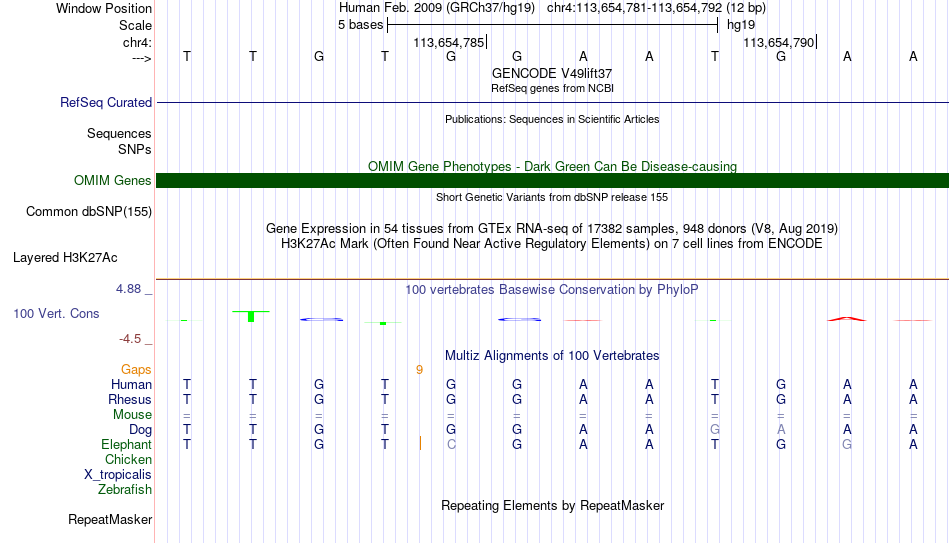This screenshot has height=543, width=950.
Task: Open the GENCODE V49lift37 track title
Action: pos(552,73)
